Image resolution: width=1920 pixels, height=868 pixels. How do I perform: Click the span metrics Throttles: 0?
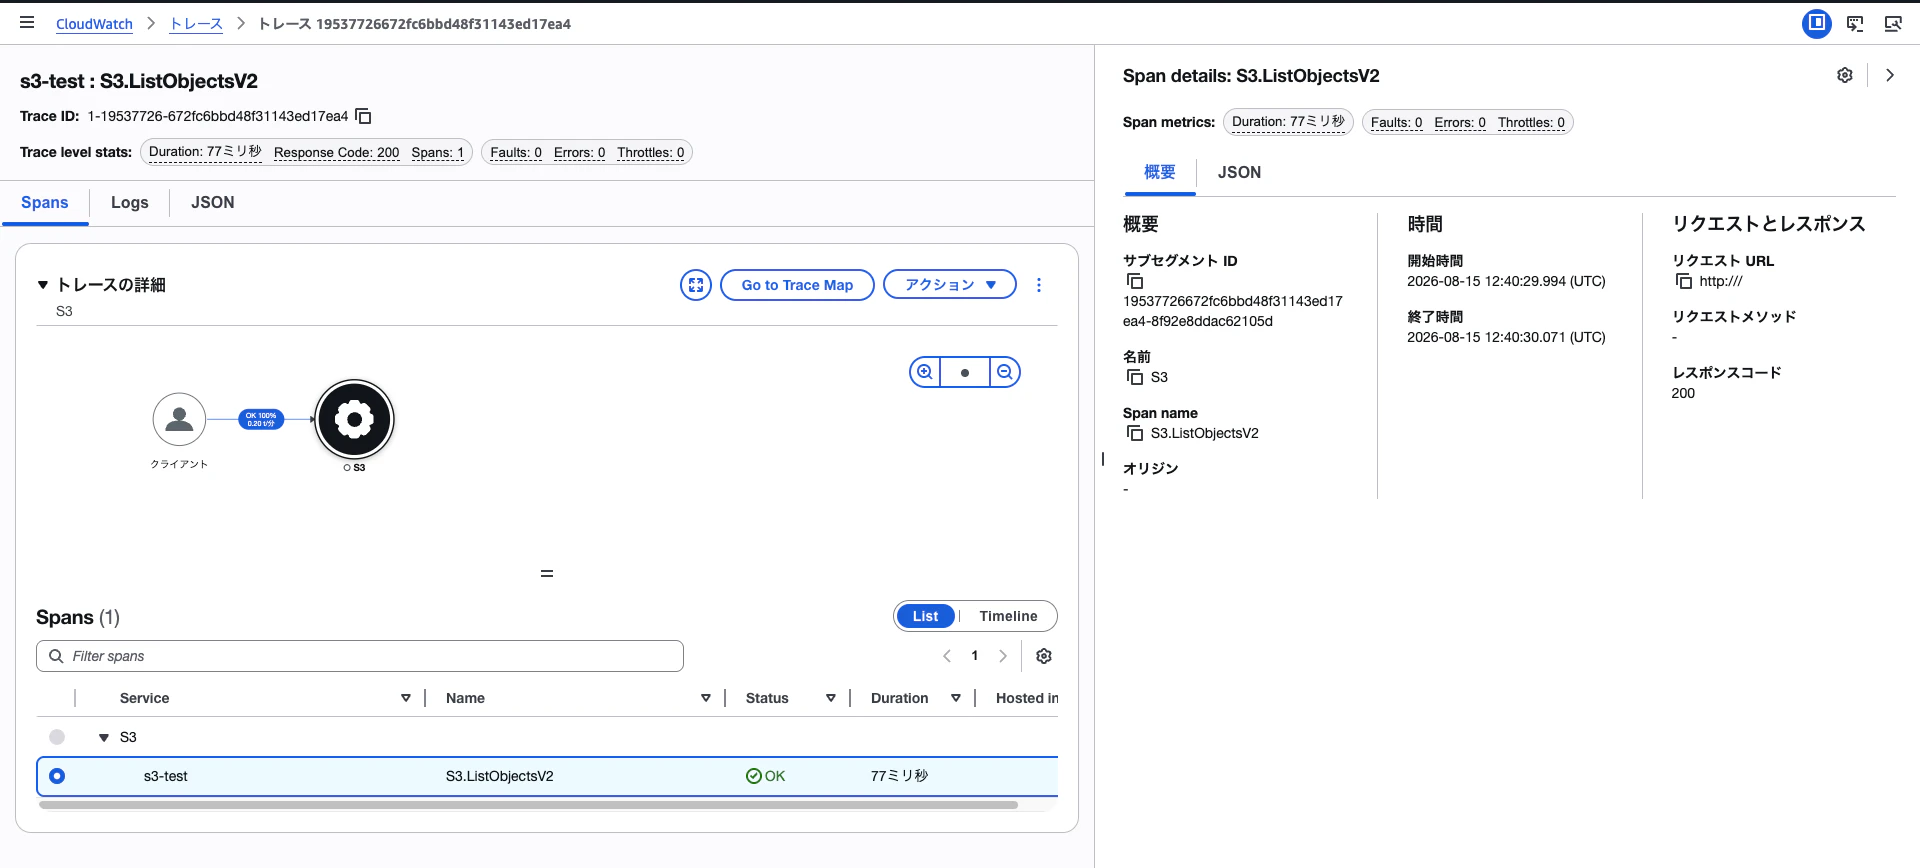pyautogui.click(x=1531, y=122)
